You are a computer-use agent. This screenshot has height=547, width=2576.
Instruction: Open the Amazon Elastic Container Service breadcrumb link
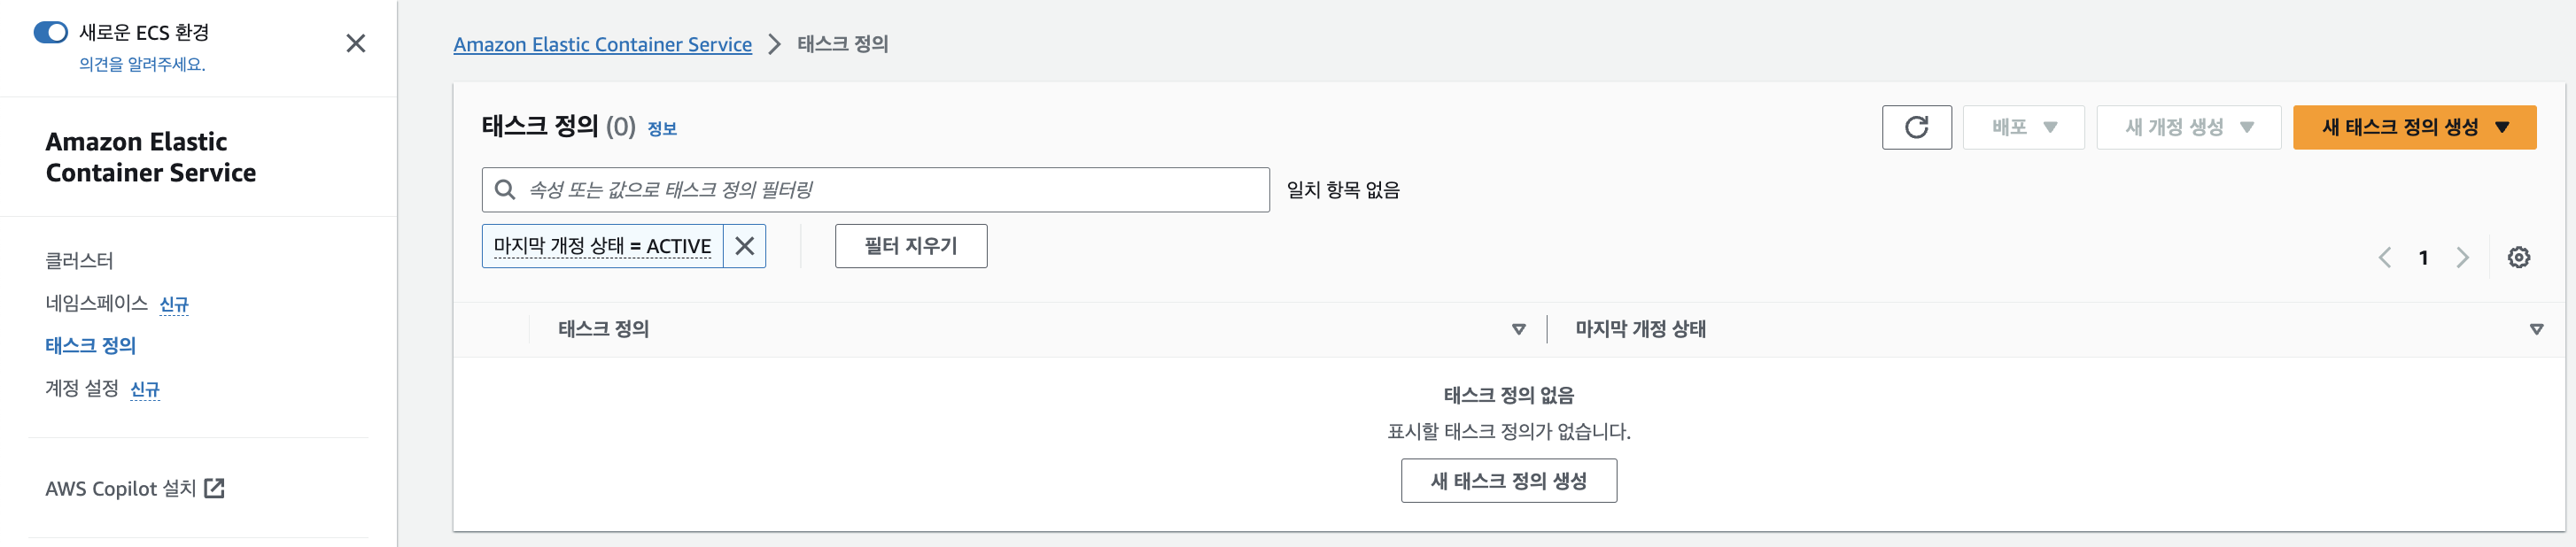(603, 44)
